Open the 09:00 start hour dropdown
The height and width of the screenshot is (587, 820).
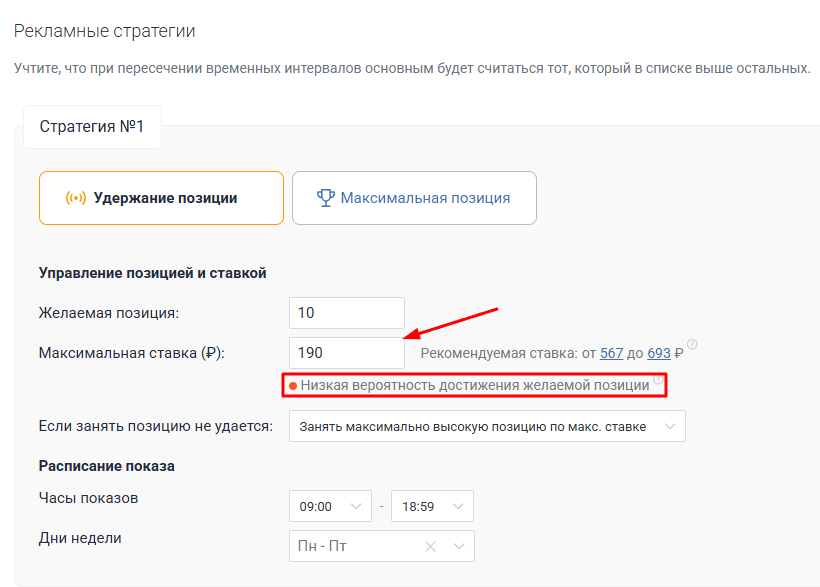(330, 506)
